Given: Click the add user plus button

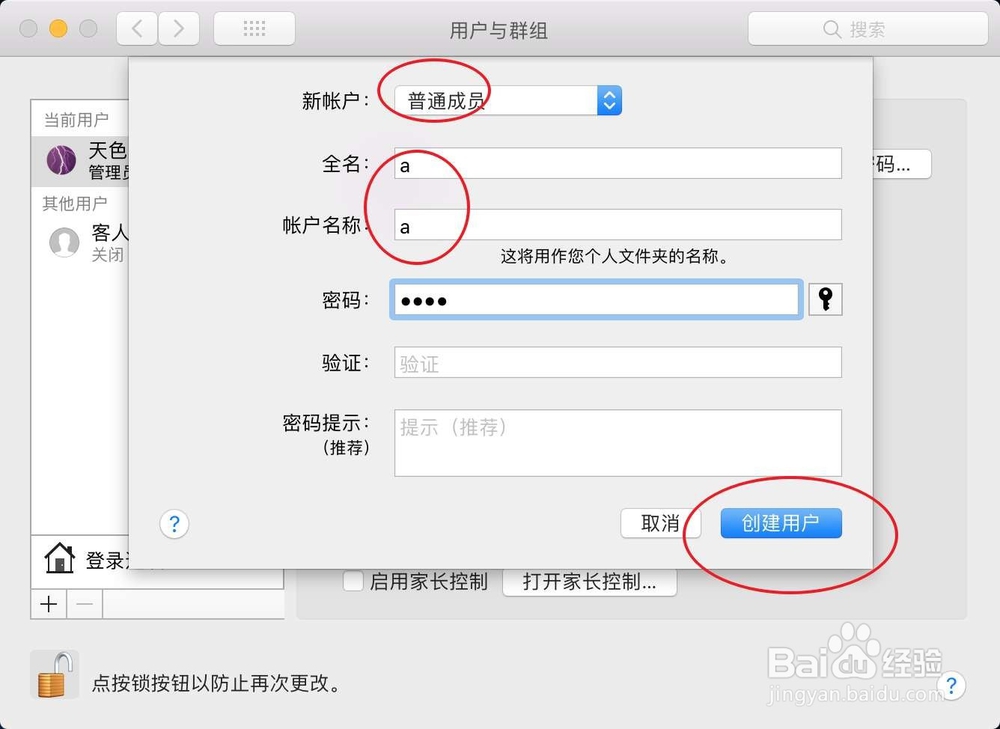Looking at the screenshot, I should (x=48, y=604).
